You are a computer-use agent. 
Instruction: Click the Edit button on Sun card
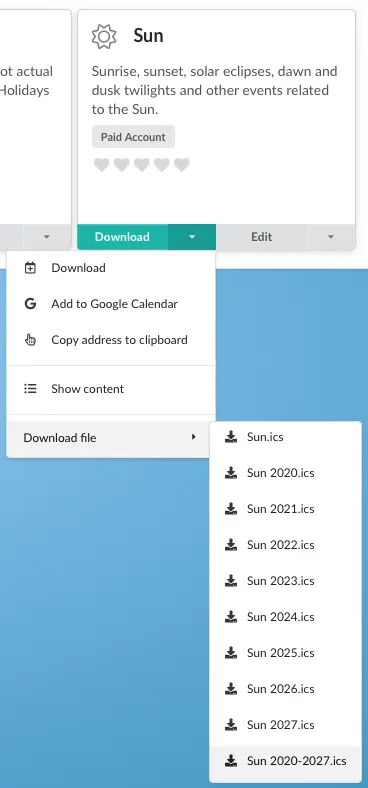[261, 237]
